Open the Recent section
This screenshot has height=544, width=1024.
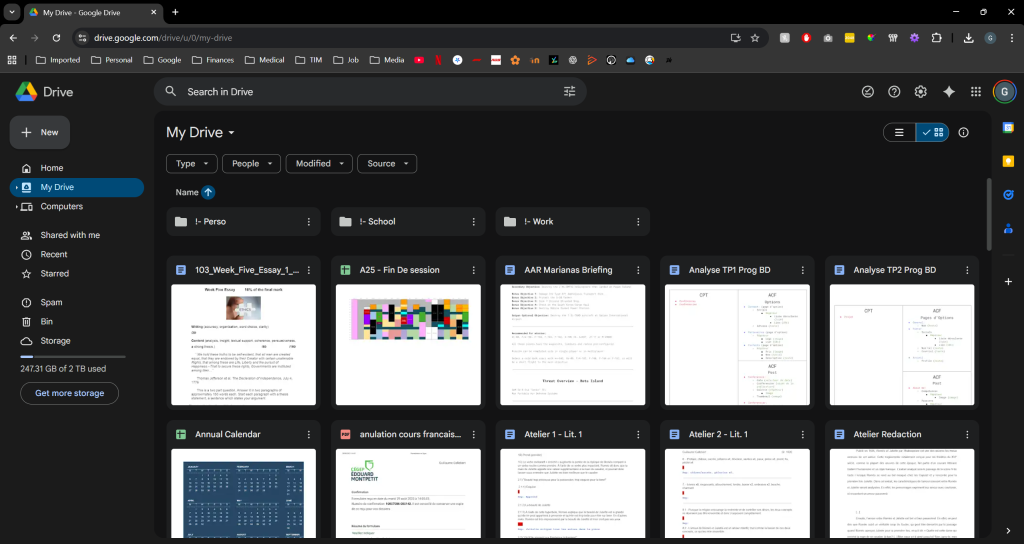(x=54, y=255)
